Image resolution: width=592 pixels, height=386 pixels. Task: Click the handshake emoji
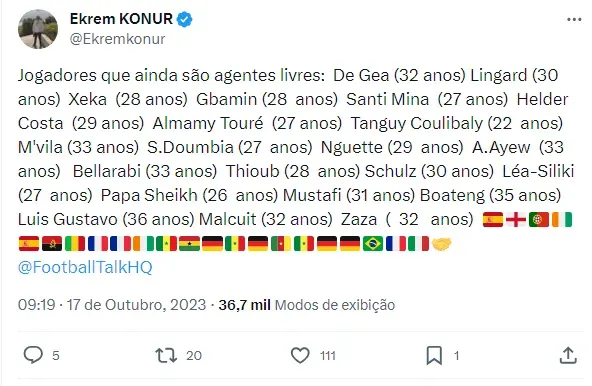(441, 244)
